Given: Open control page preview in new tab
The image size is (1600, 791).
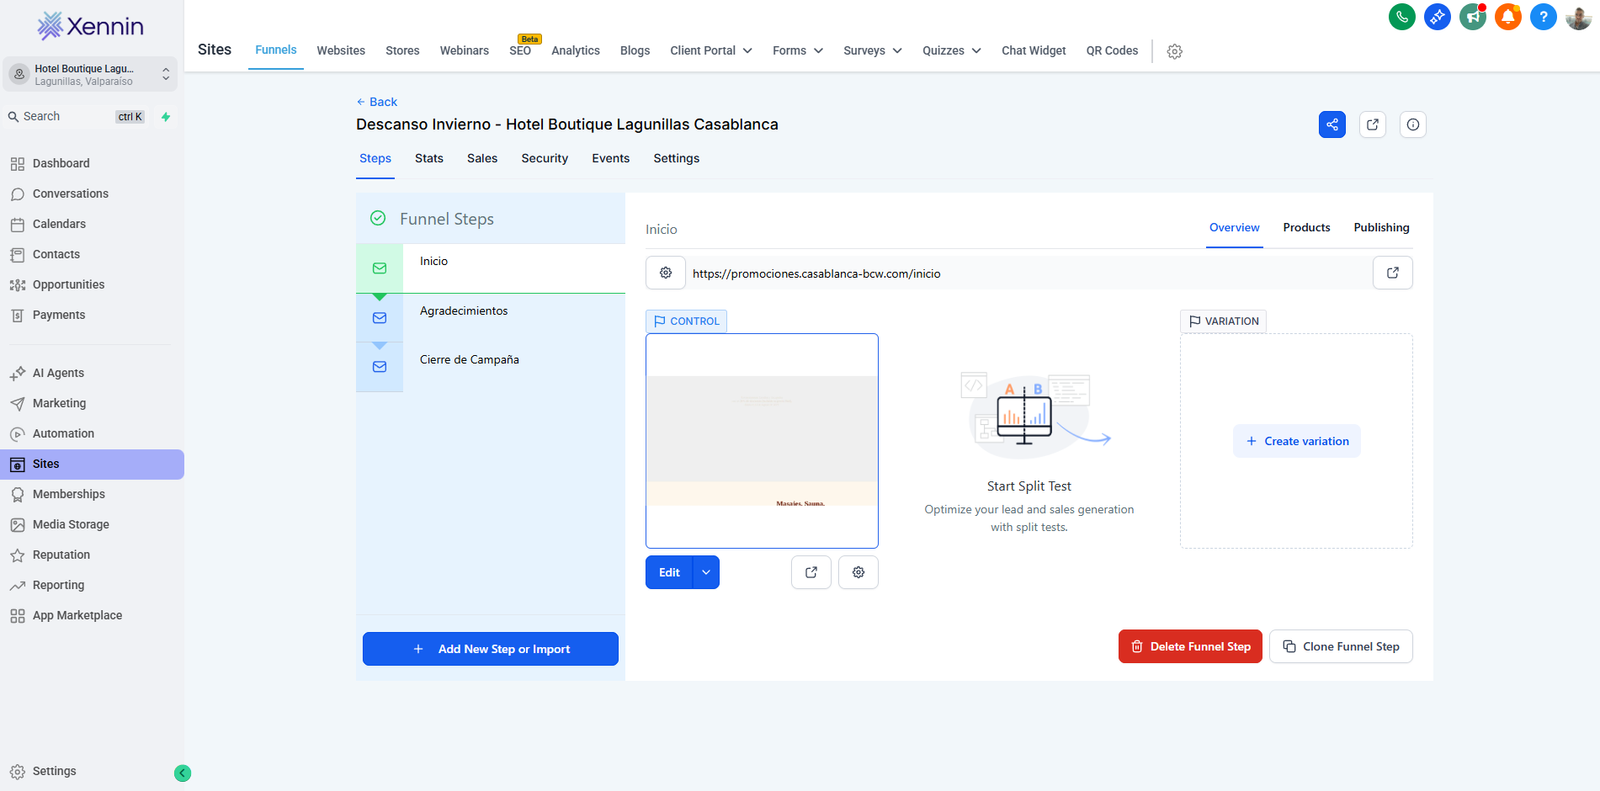Looking at the screenshot, I should tap(811, 572).
